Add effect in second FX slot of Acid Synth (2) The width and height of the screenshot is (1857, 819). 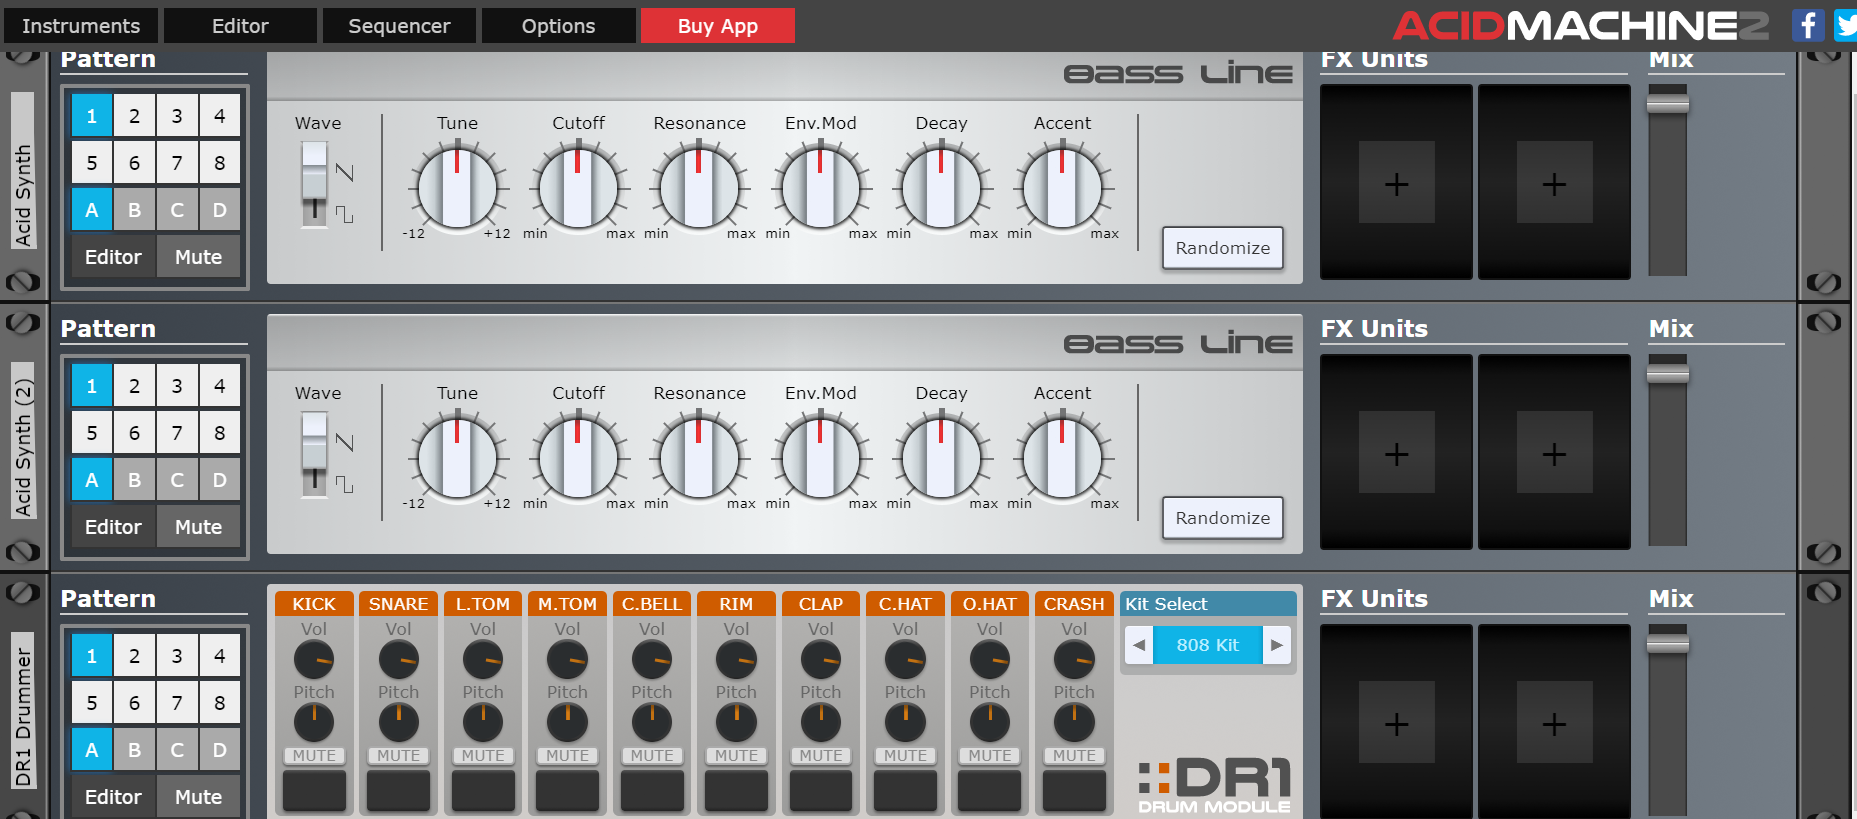(x=1554, y=452)
